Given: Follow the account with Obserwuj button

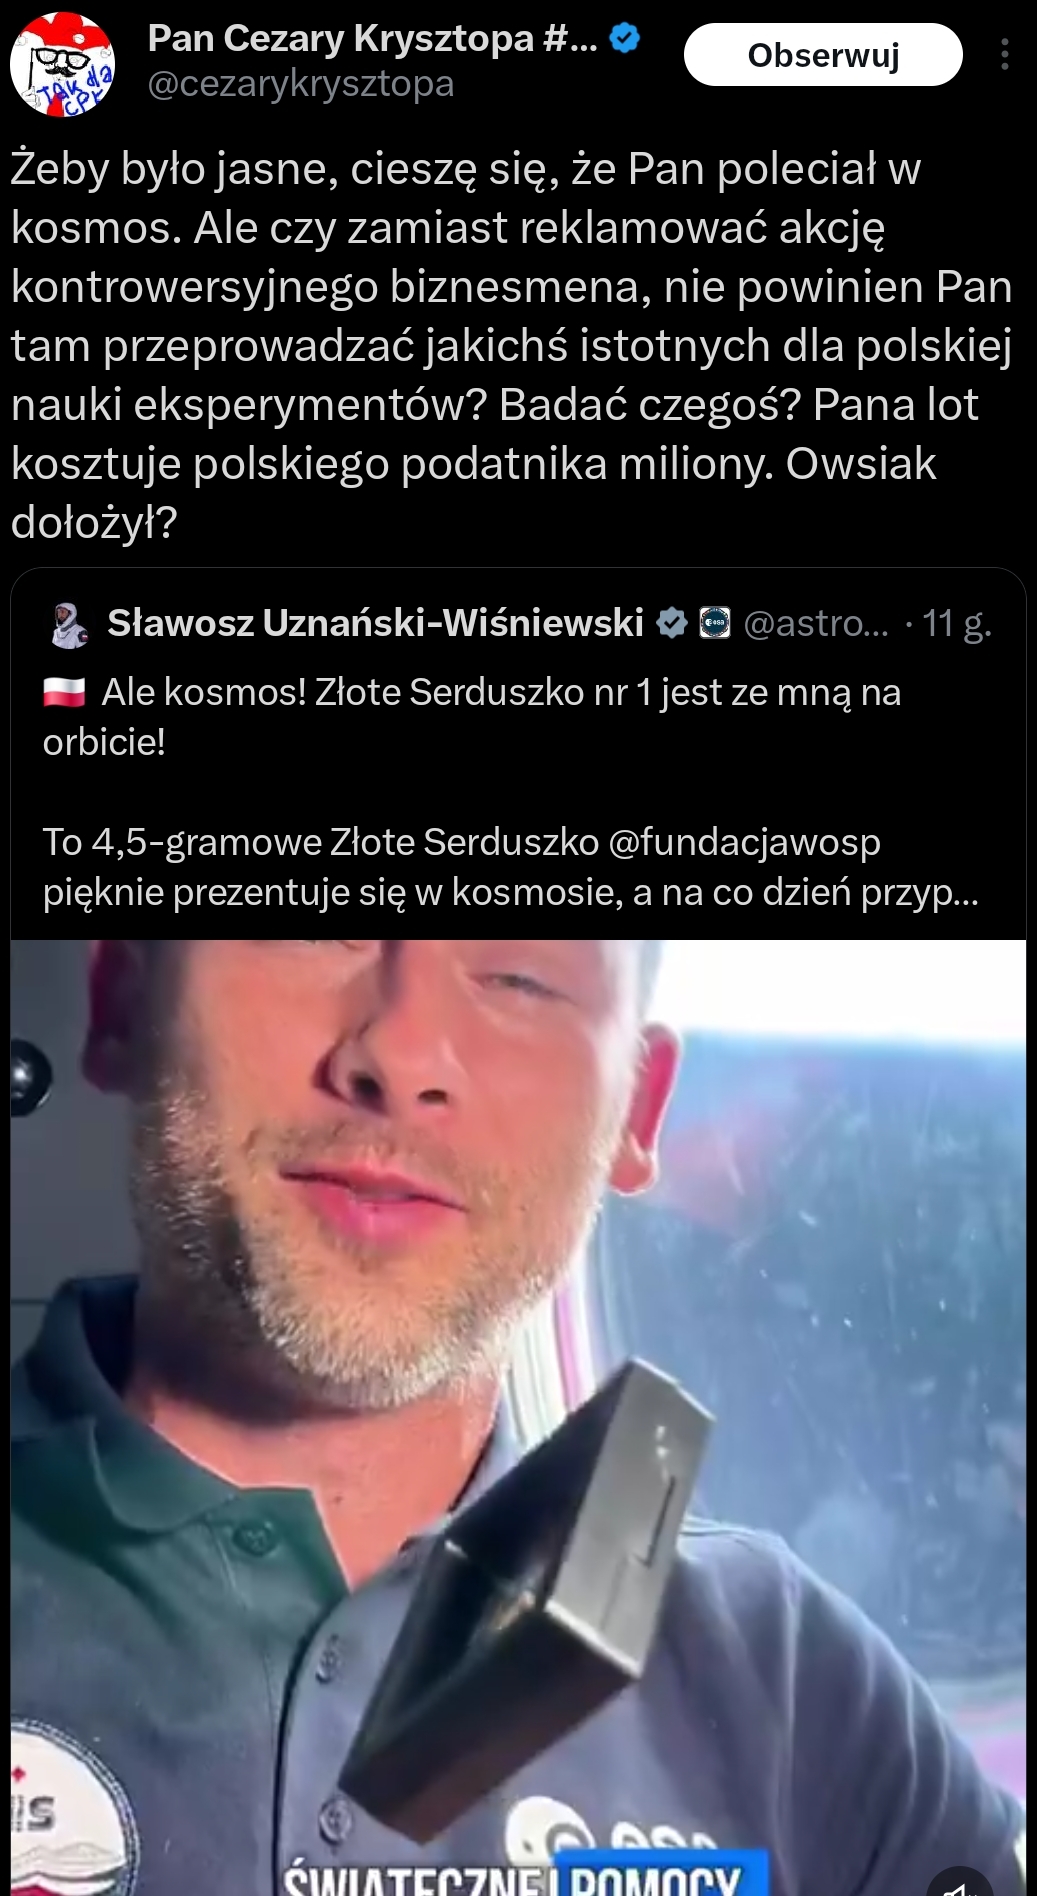Looking at the screenshot, I should [x=823, y=55].
